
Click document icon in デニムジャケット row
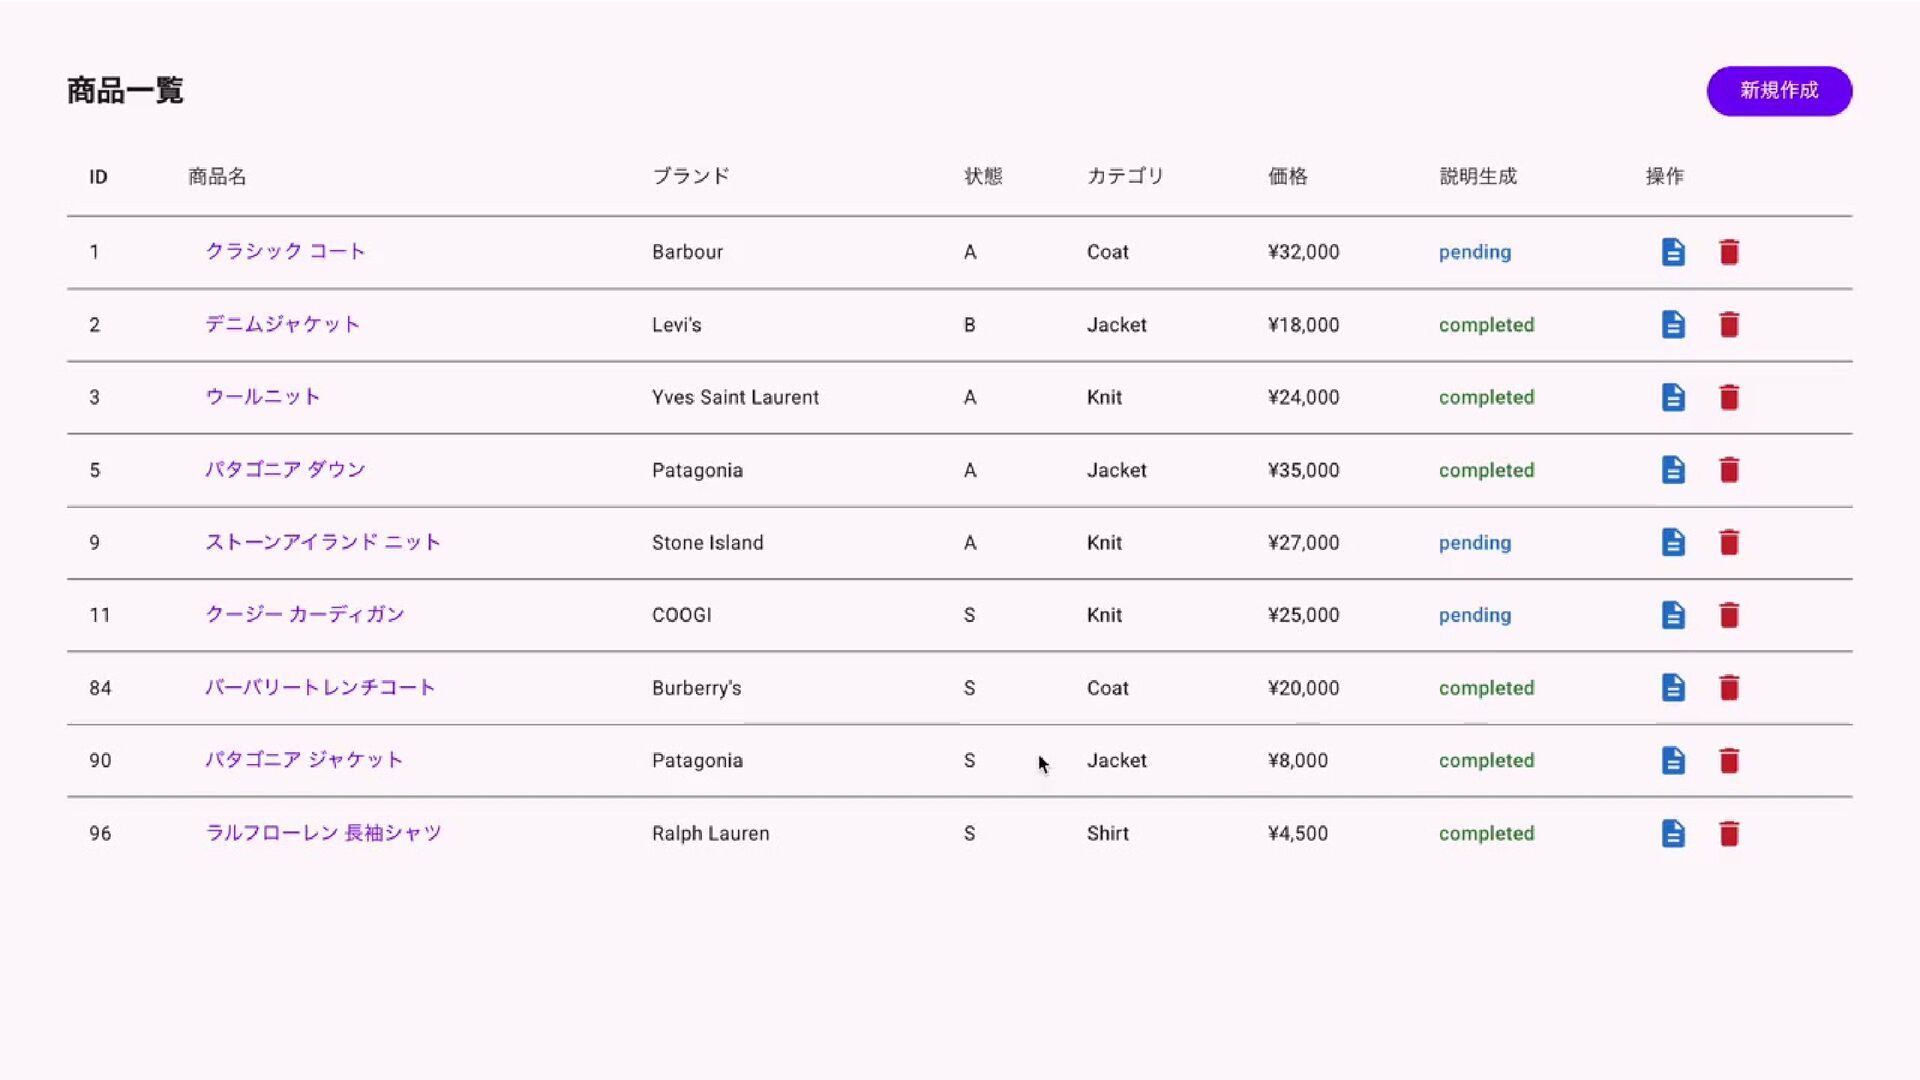tap(1673, 325)
